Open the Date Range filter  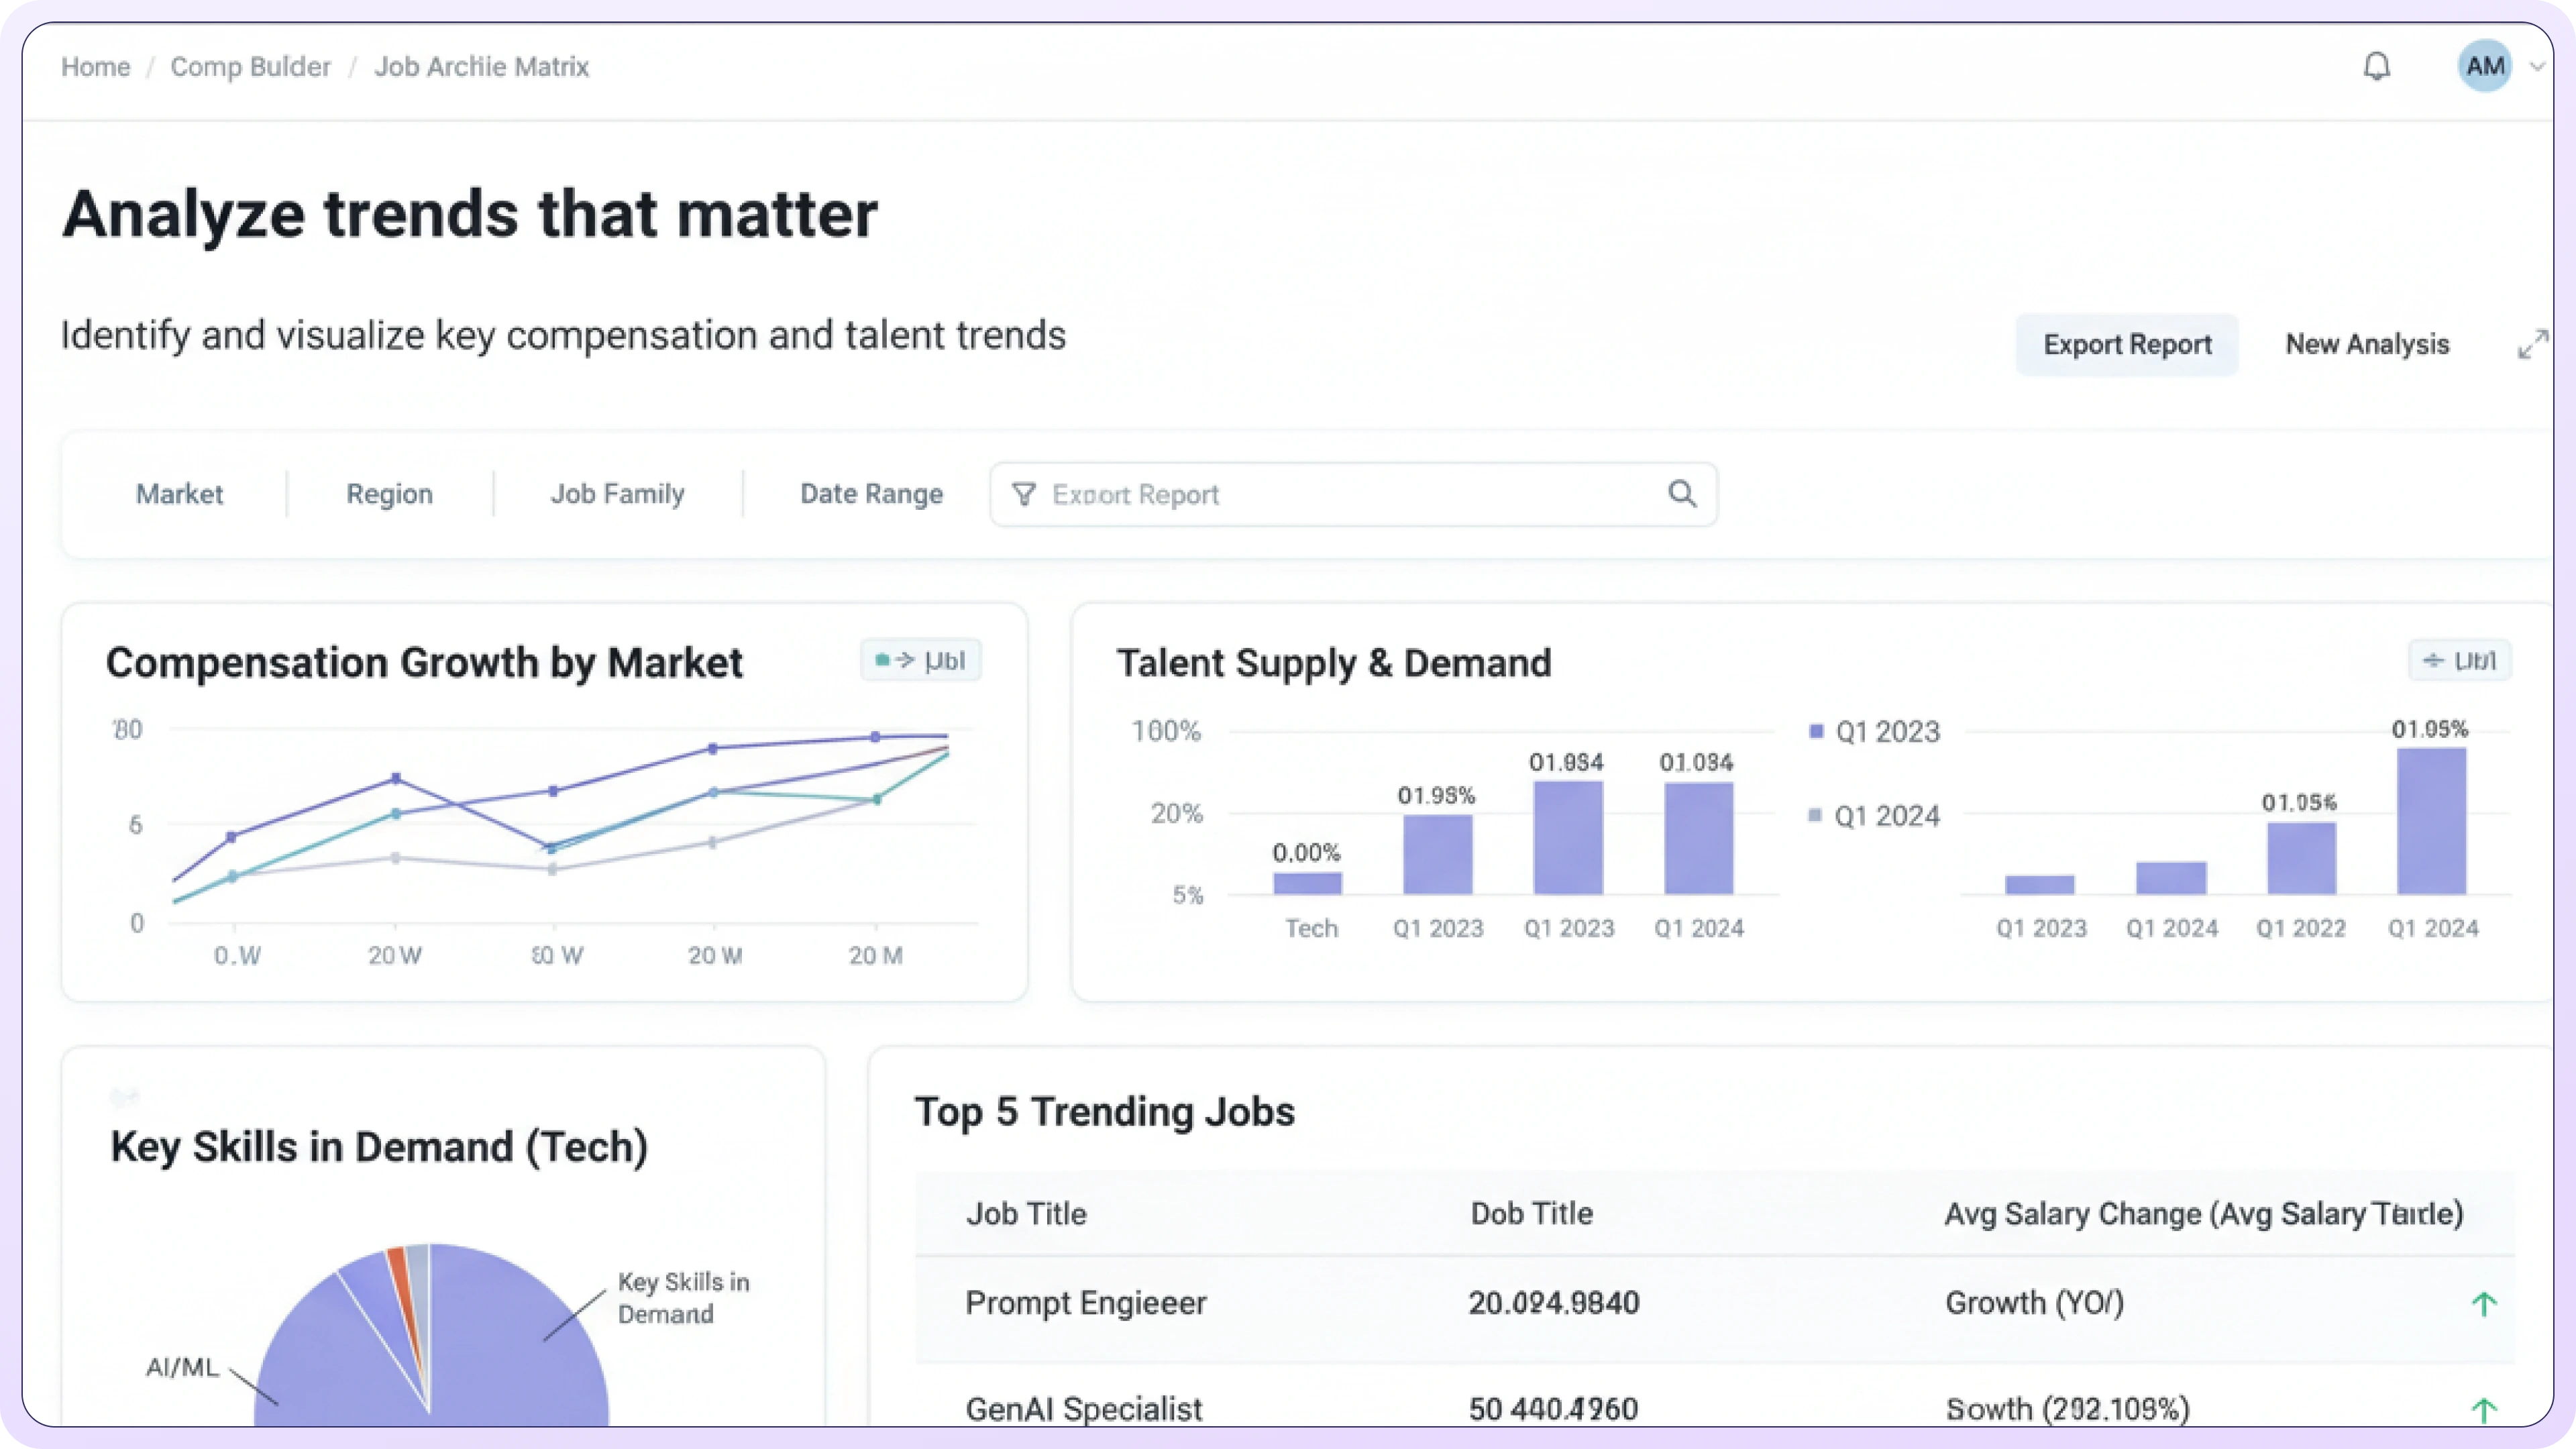tap(871, 494)
